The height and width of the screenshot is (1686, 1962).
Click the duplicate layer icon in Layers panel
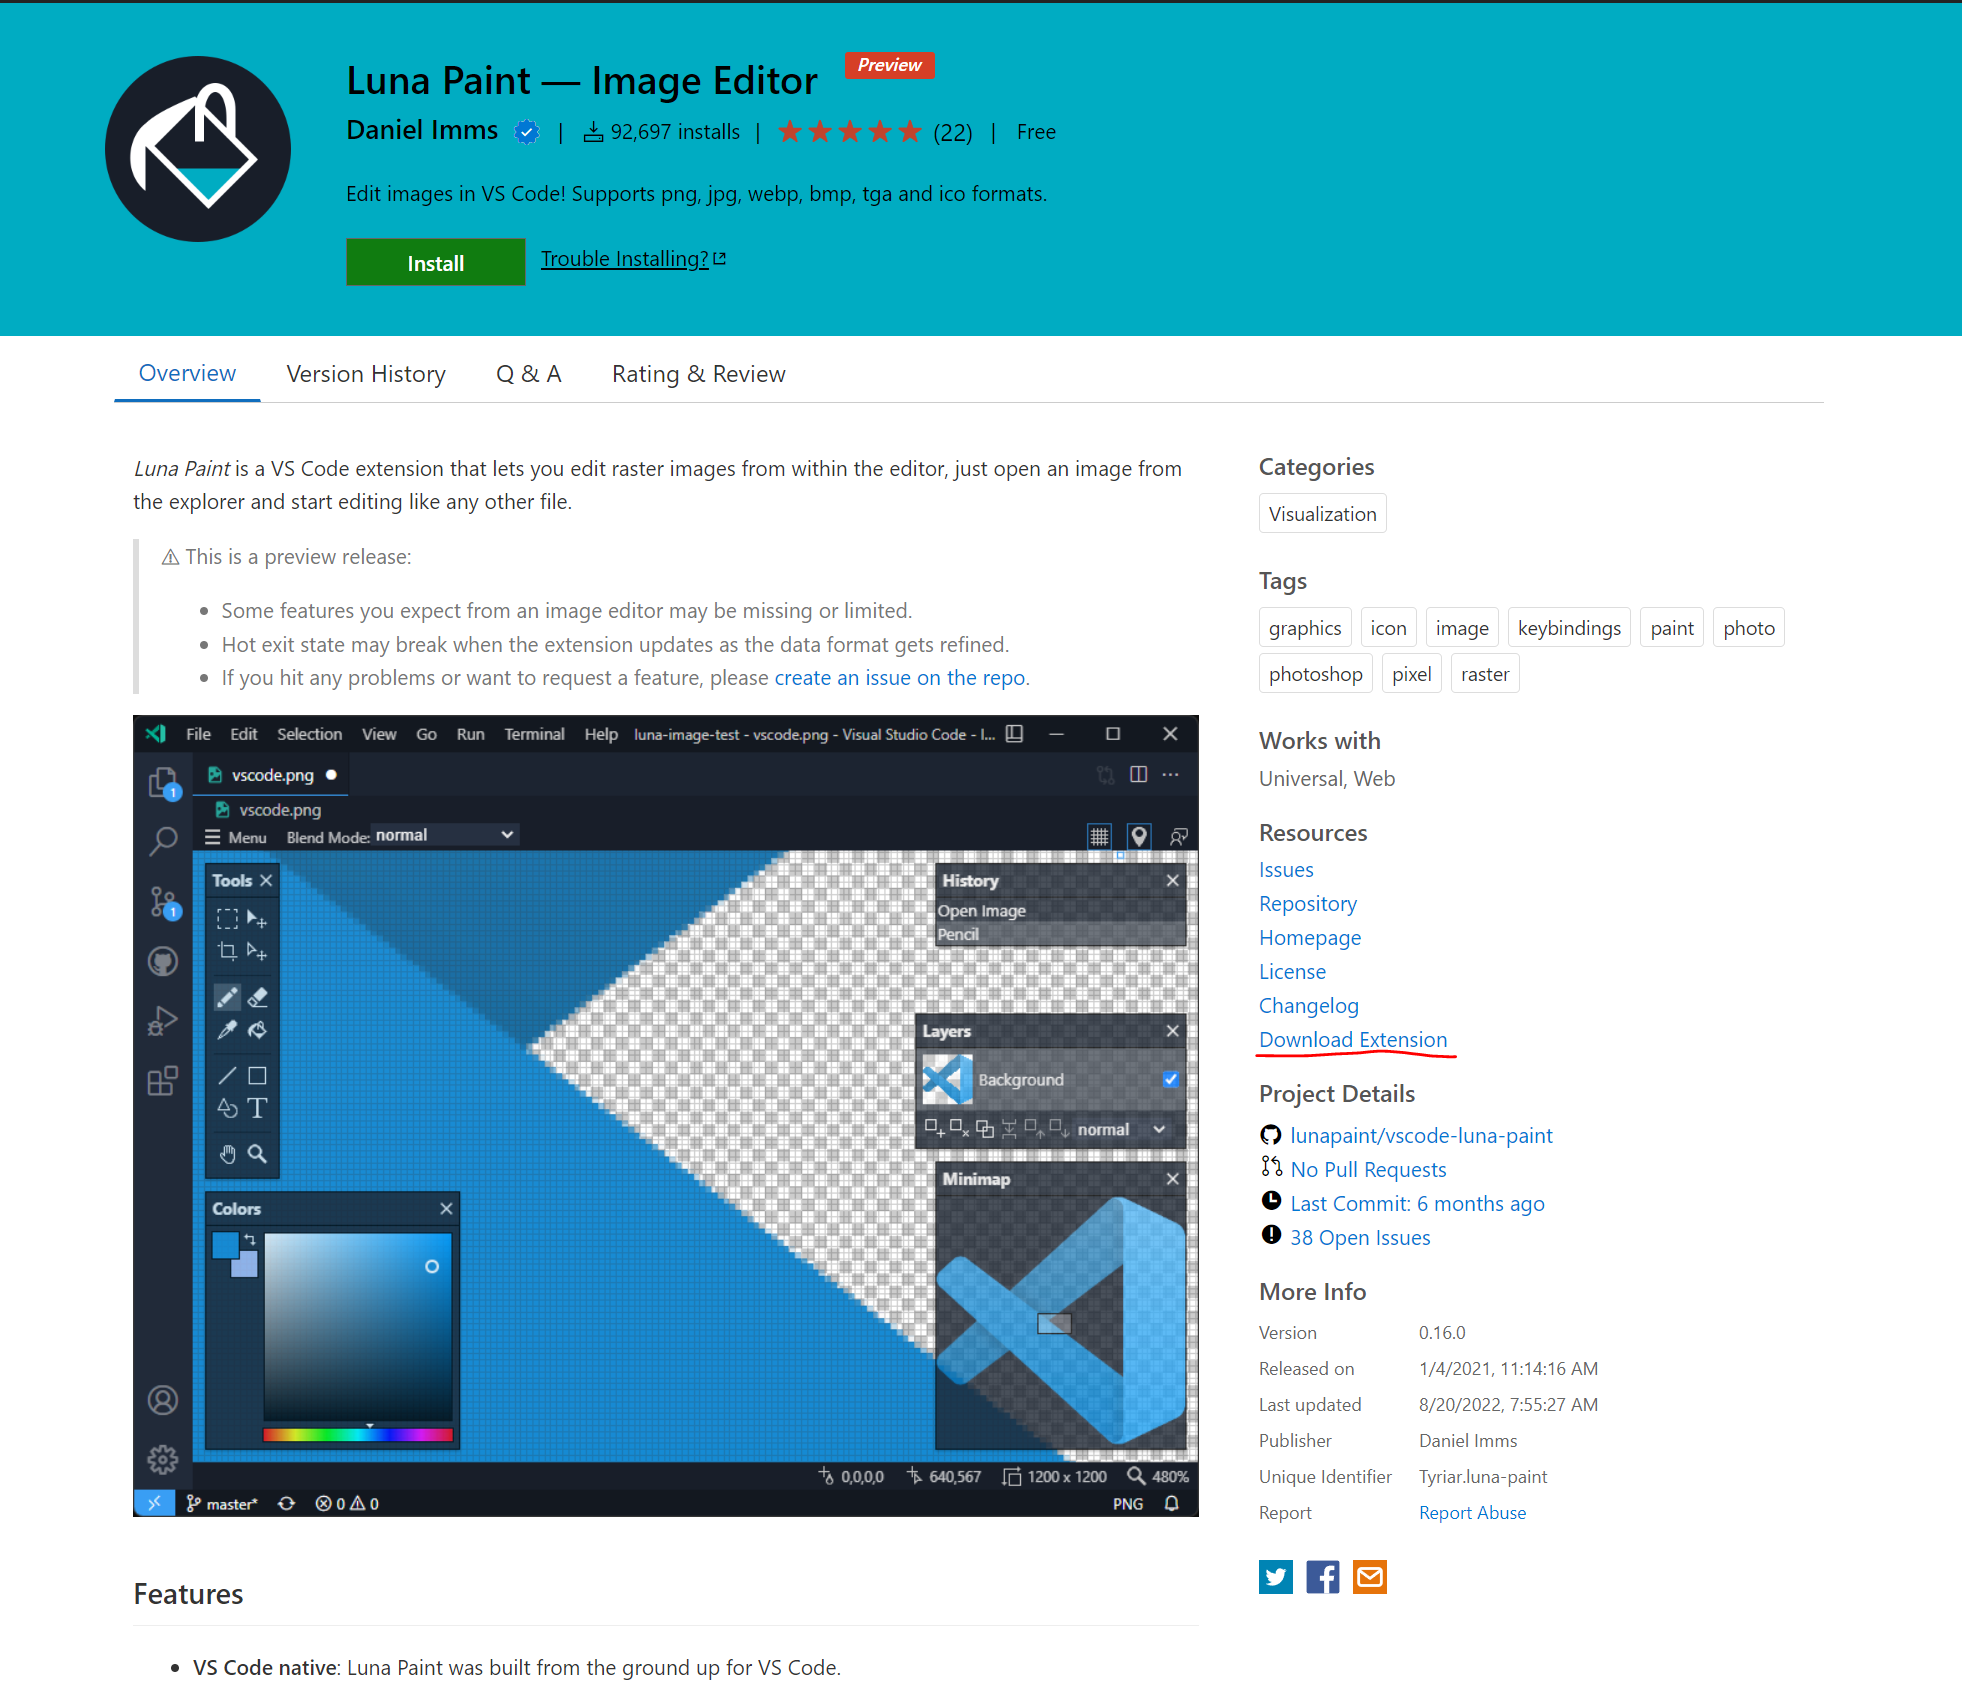(x=985, y=1128)
